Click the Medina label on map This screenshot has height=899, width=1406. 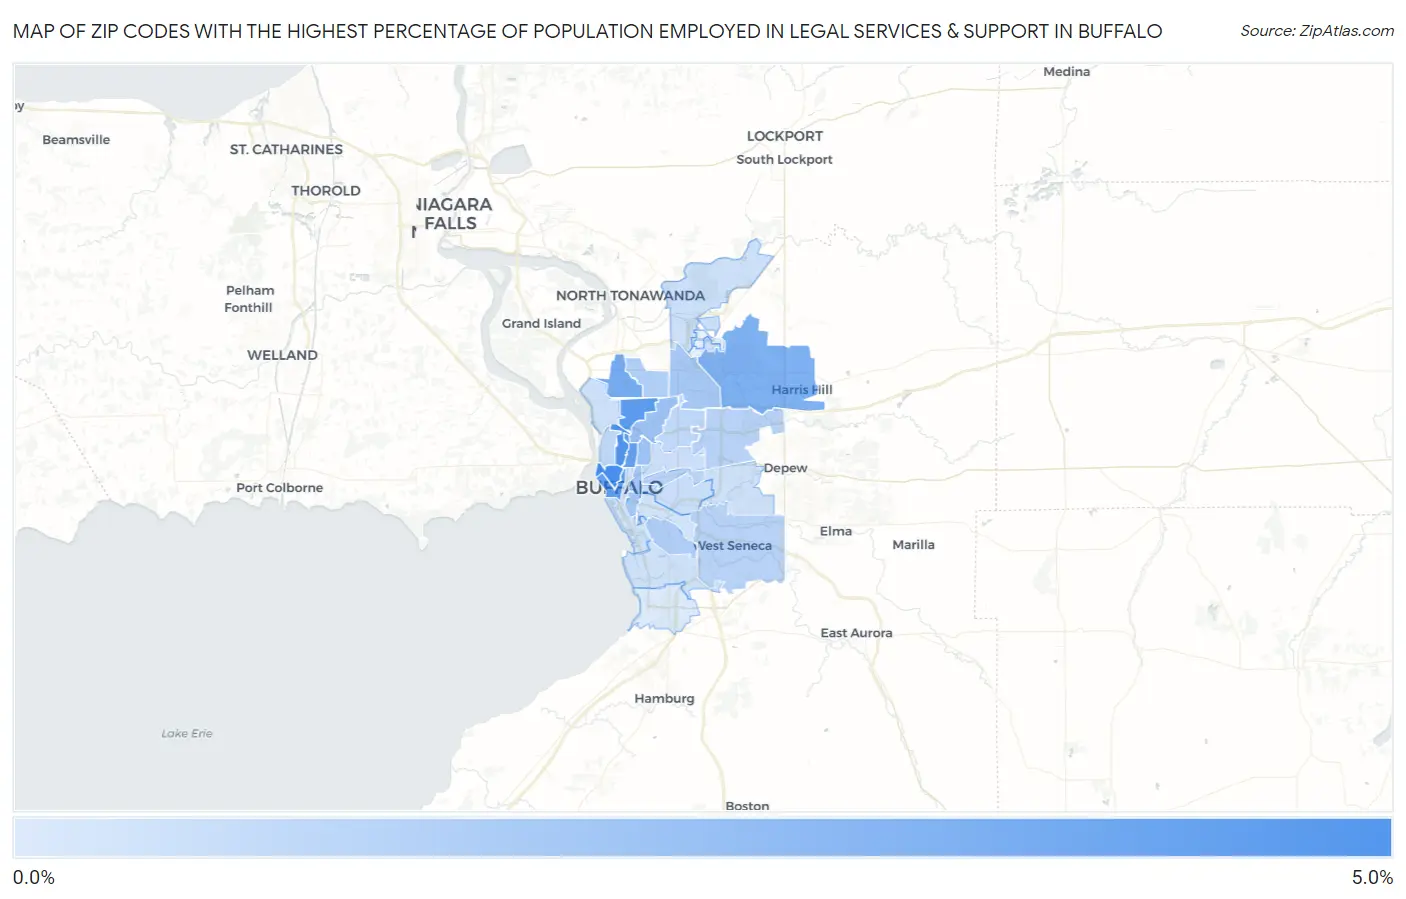(x=1066, y=72)
